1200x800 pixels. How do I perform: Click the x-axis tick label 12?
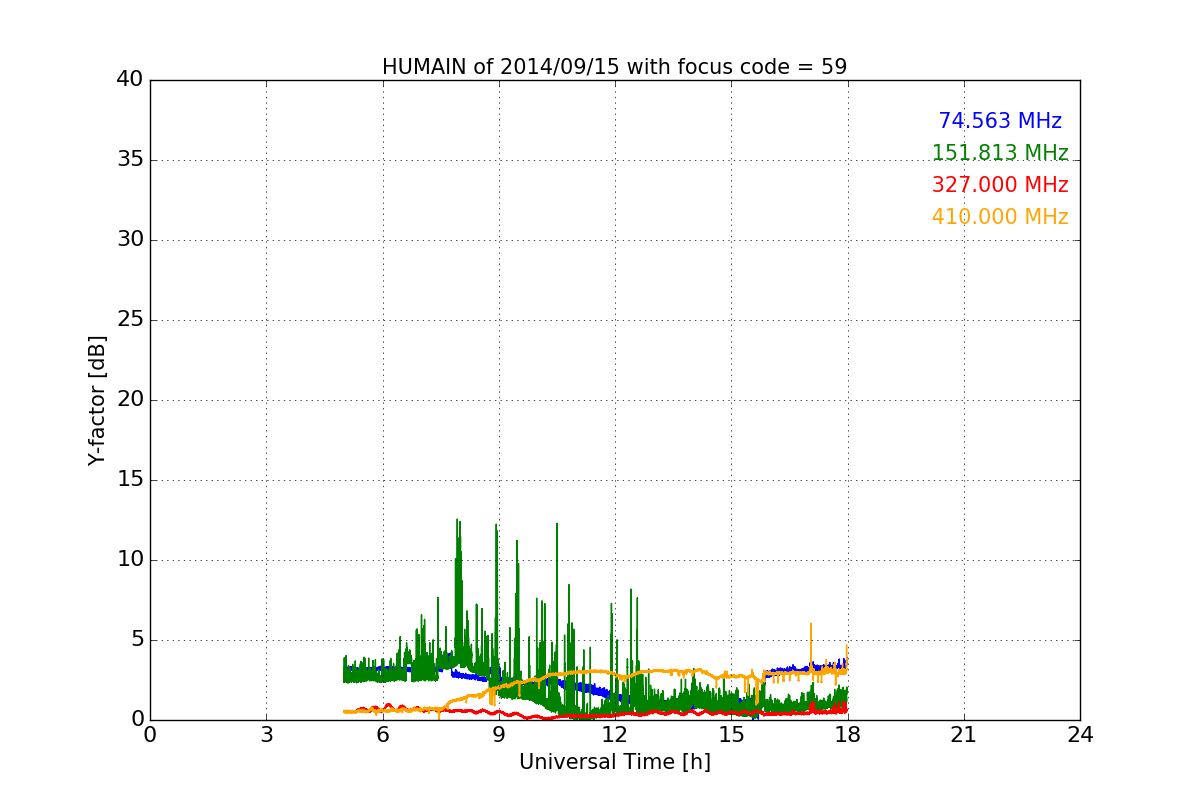(615, 735)
